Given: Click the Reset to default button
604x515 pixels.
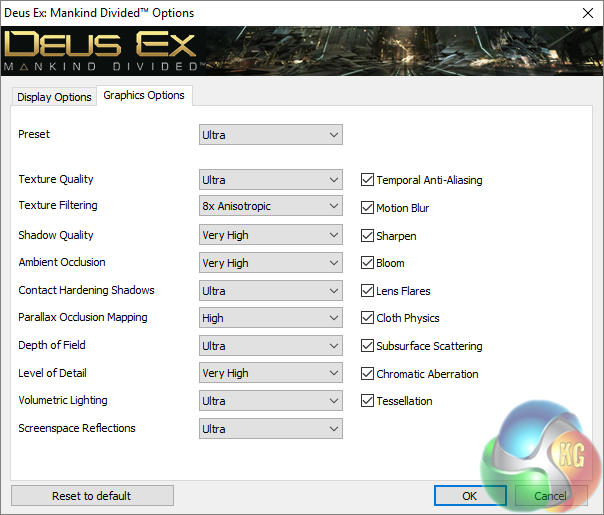Looking at the screenshot, I should [x=92, y=496].
